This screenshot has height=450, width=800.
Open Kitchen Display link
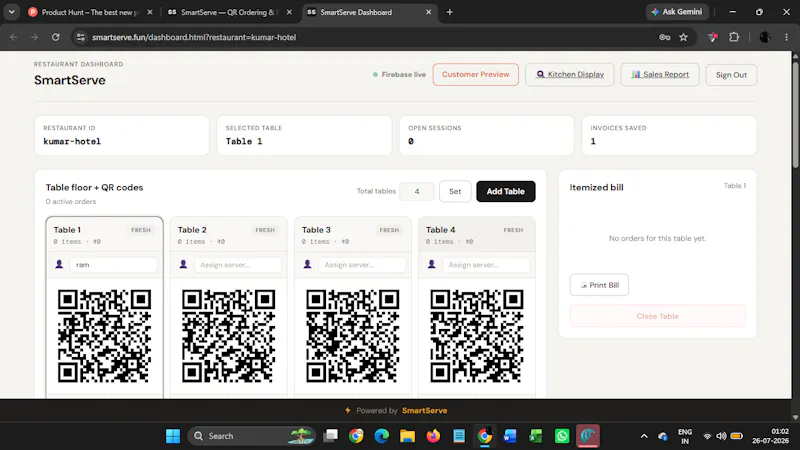[569, 74]
